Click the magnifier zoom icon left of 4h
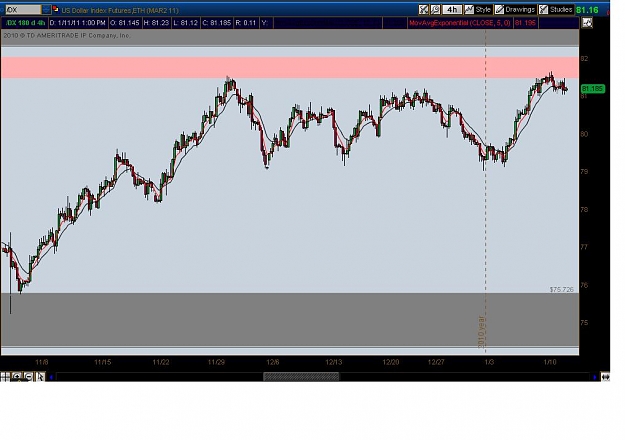Screen dimensions: 625x440 click(x=435, y=10)
